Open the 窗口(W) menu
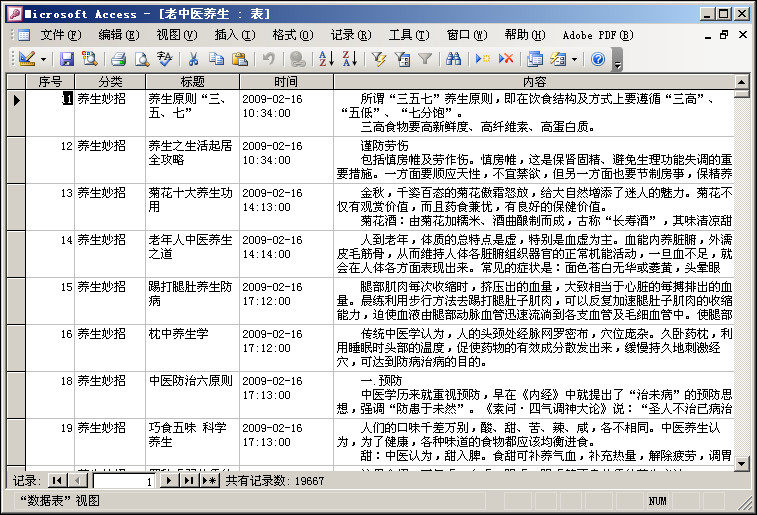Screen dimensions: 757x515 click(x=467, y=35)
